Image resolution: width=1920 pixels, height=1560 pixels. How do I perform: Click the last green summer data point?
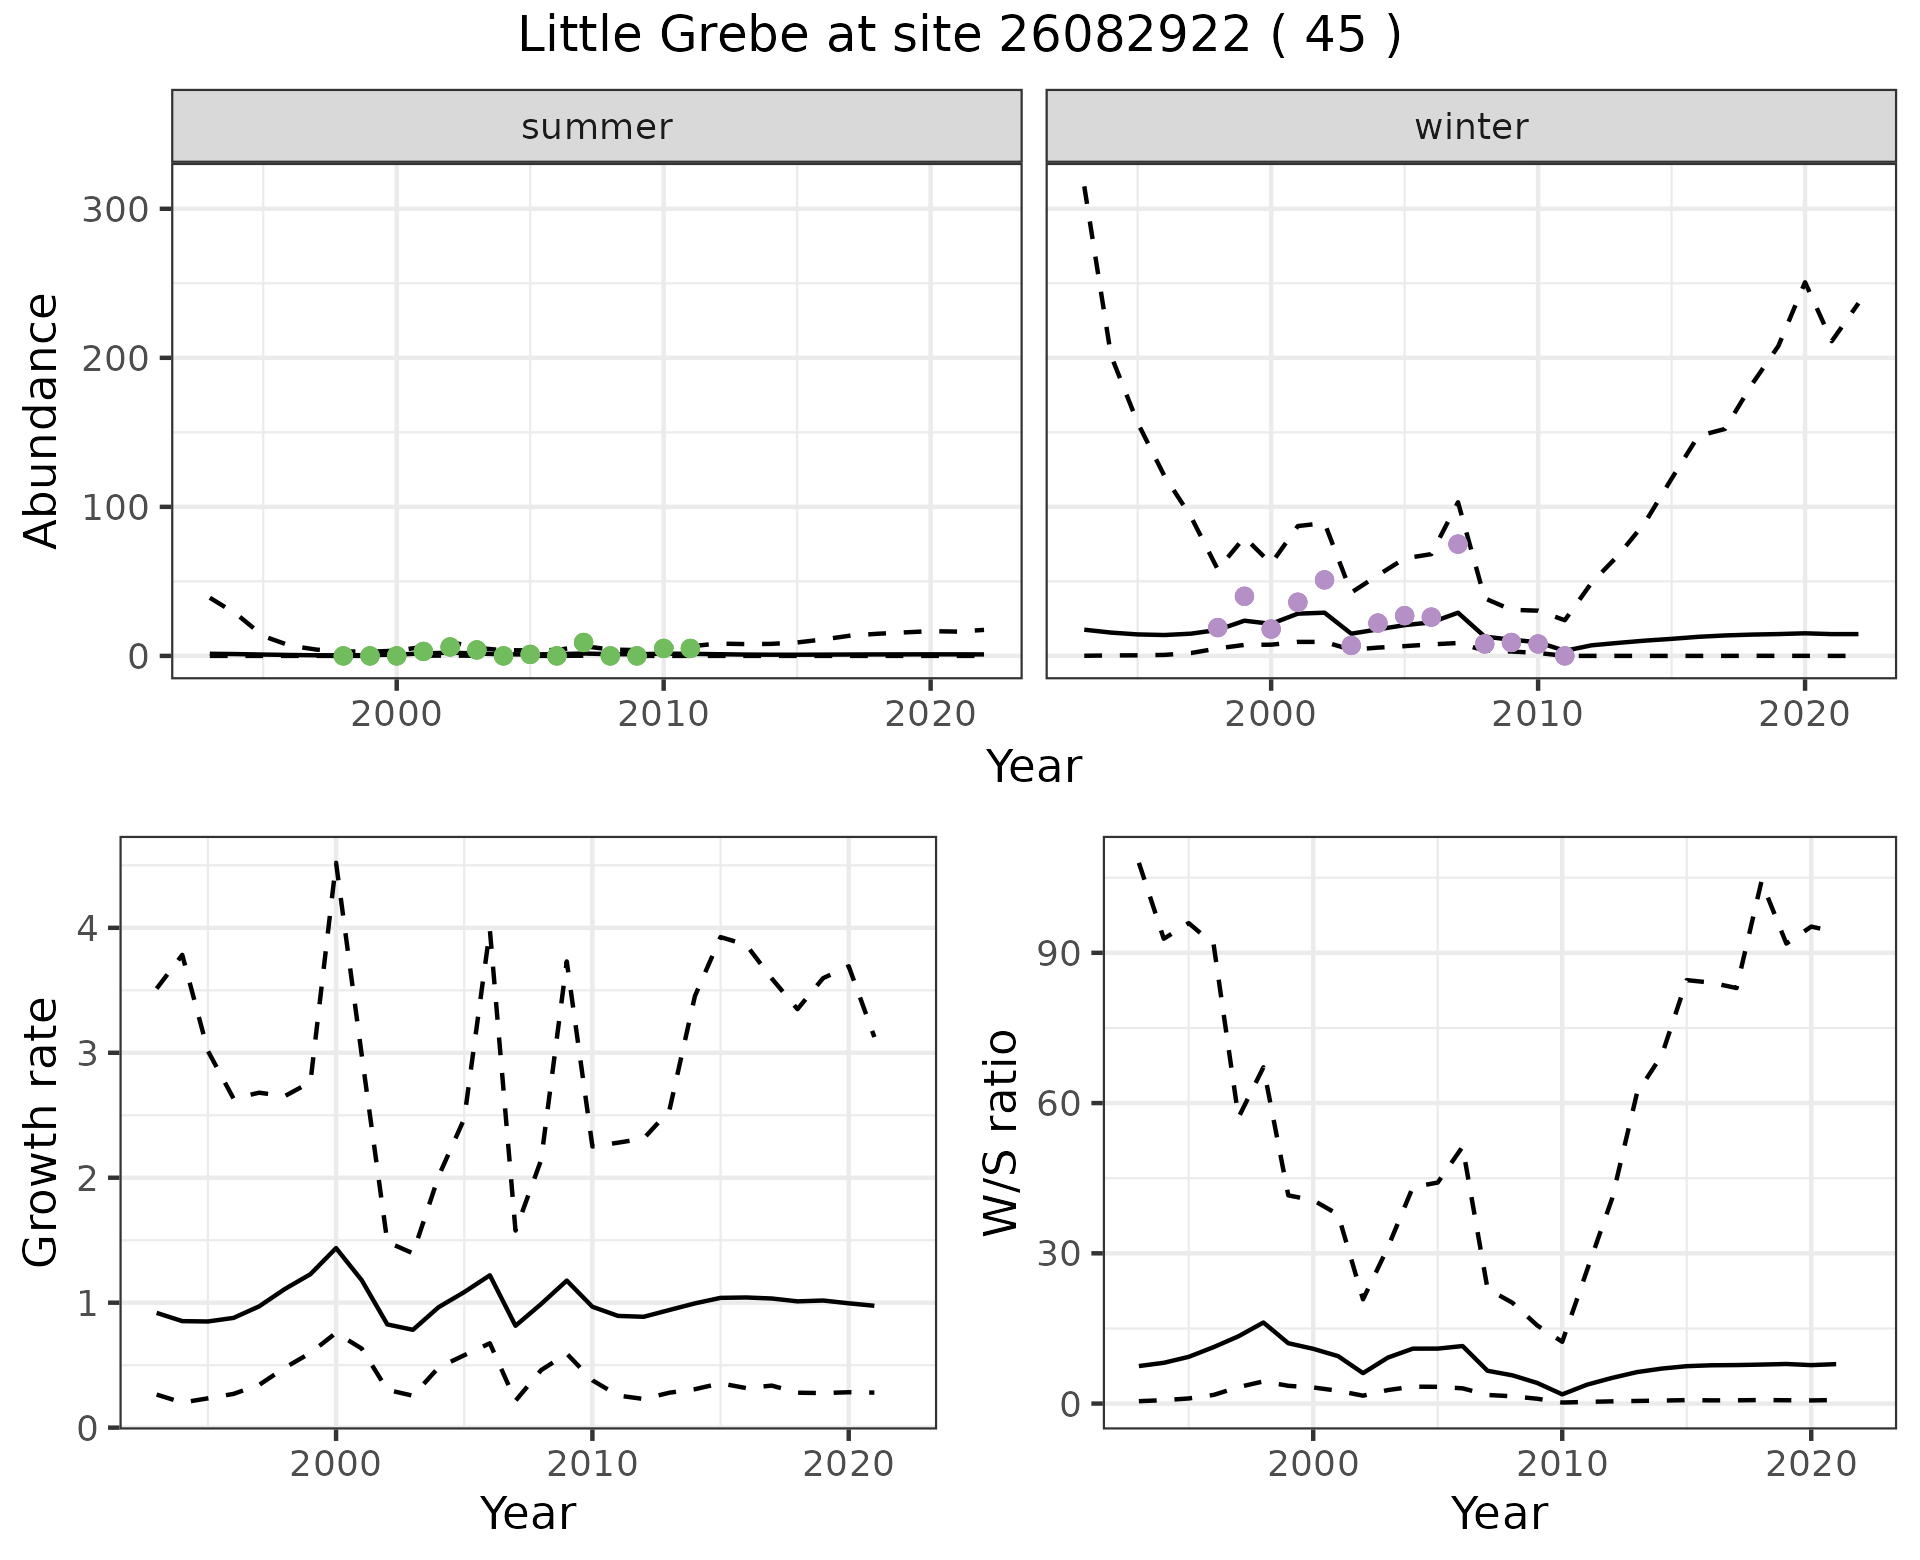[690, 649]
